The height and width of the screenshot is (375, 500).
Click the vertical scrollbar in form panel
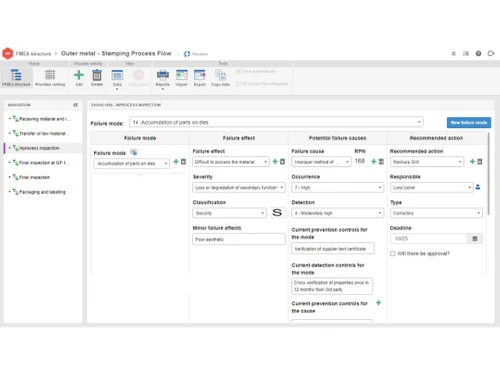489,173
